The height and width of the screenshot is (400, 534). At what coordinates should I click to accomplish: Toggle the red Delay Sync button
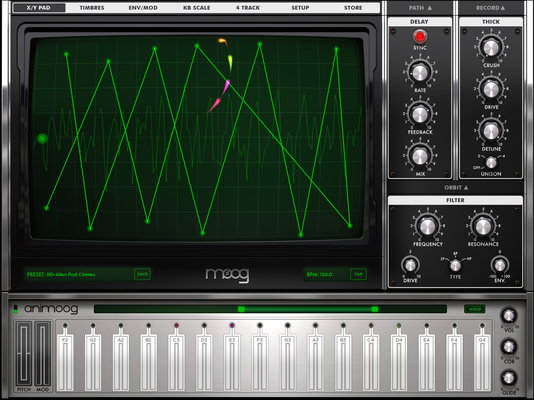coord(420,36)
